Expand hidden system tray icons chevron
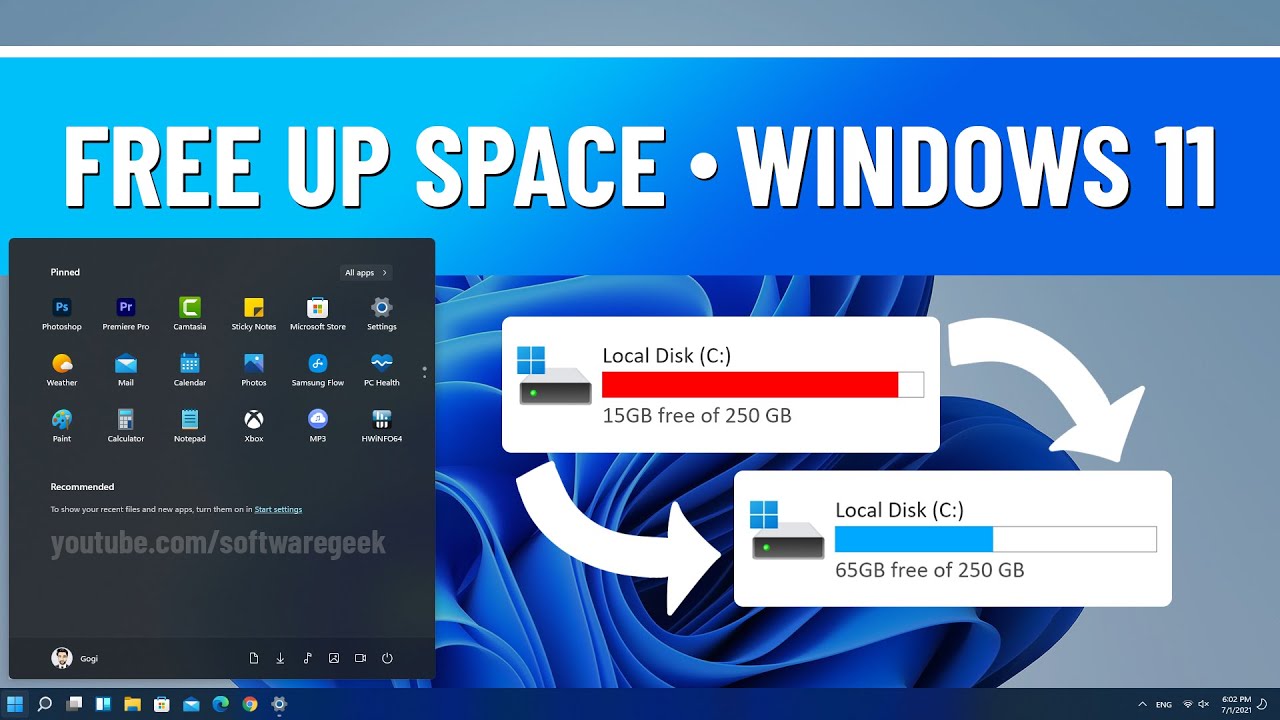Screen dimensions: 1280x720 [1142, 704]
